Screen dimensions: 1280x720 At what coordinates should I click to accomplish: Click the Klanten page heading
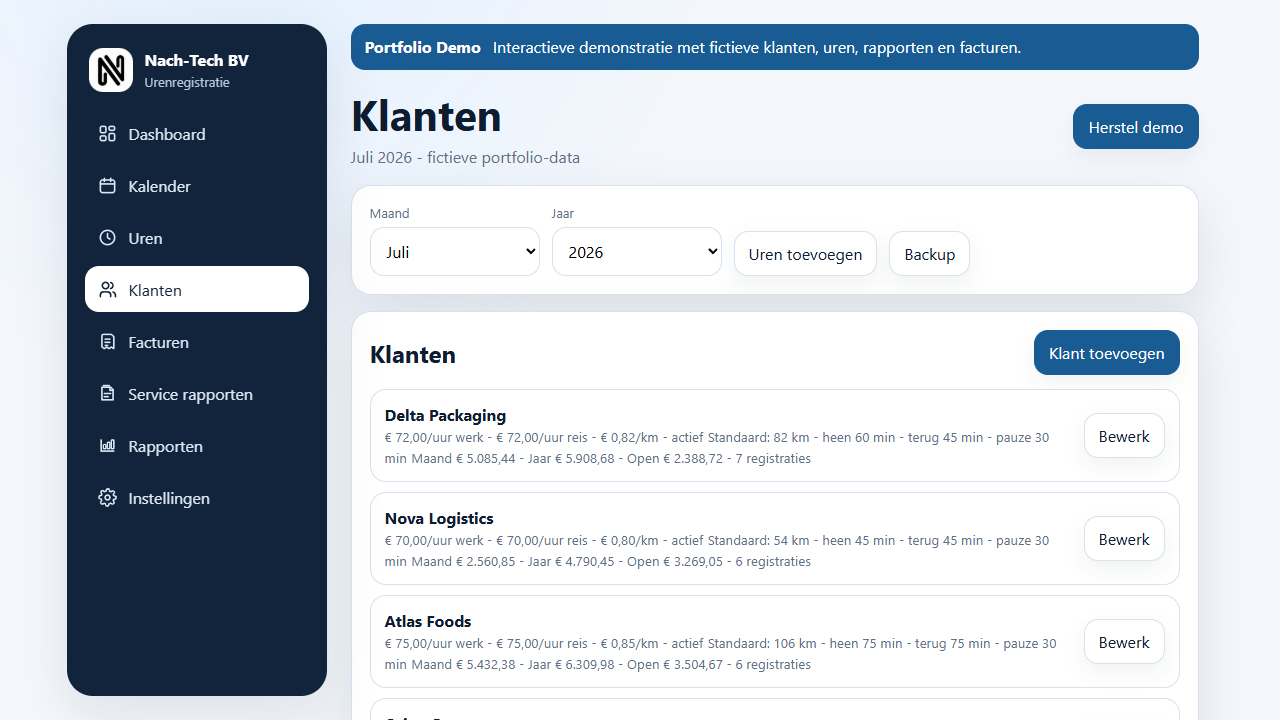pyautogui.click(x=426, y=117)
